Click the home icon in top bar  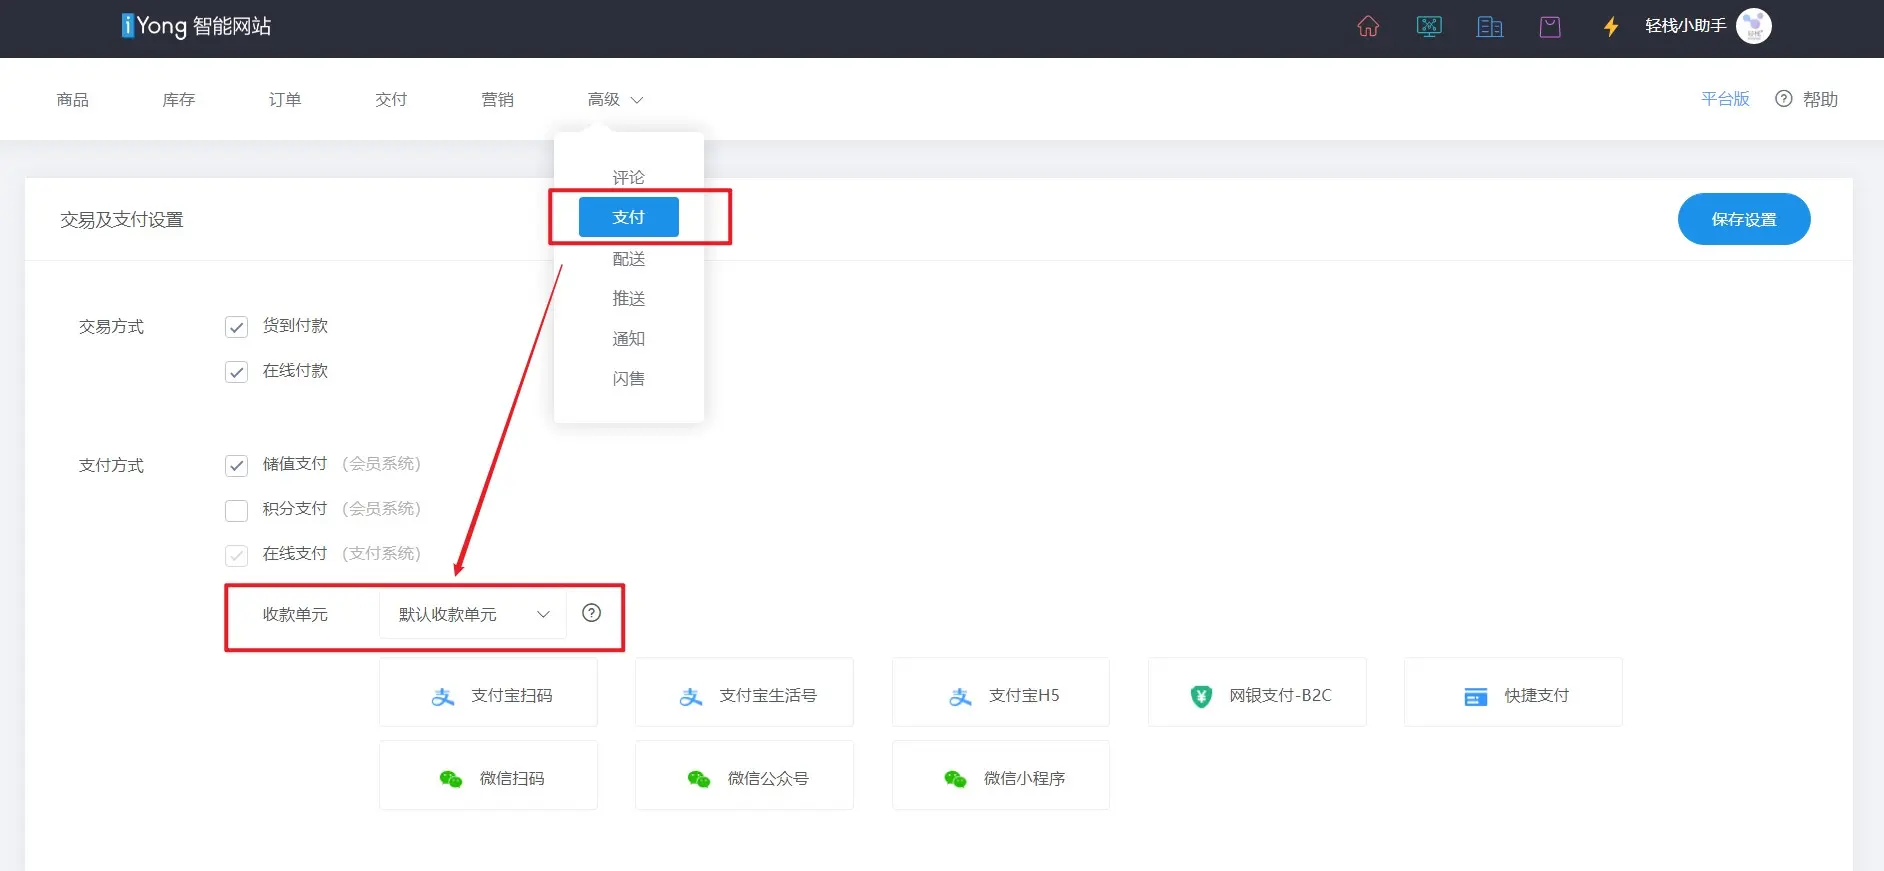coord(1368,27)
